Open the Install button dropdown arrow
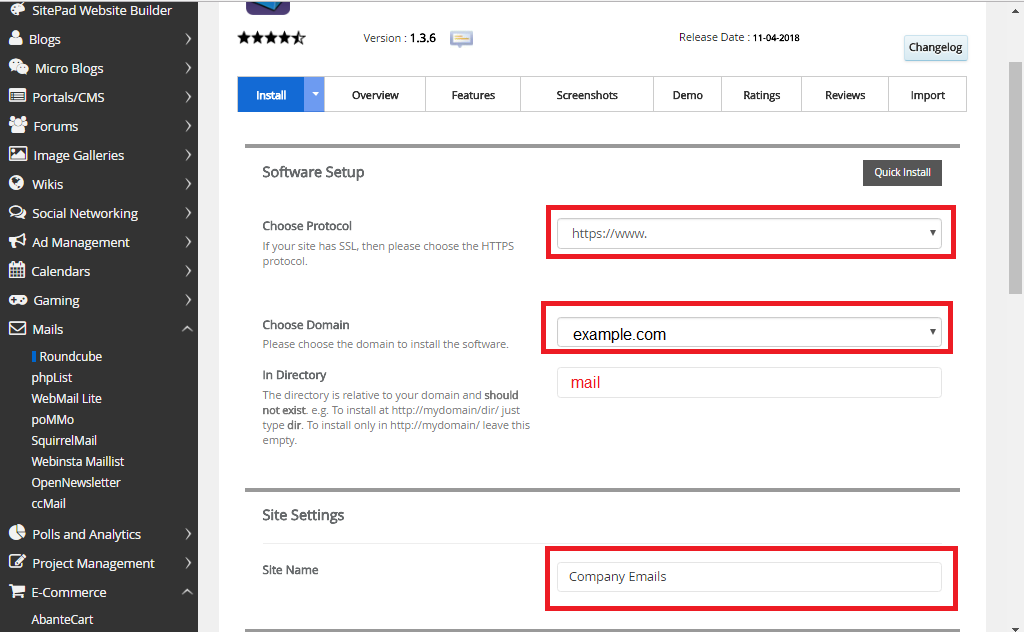1024x632 pixels. pyautogui.click(x=313, y=94)
